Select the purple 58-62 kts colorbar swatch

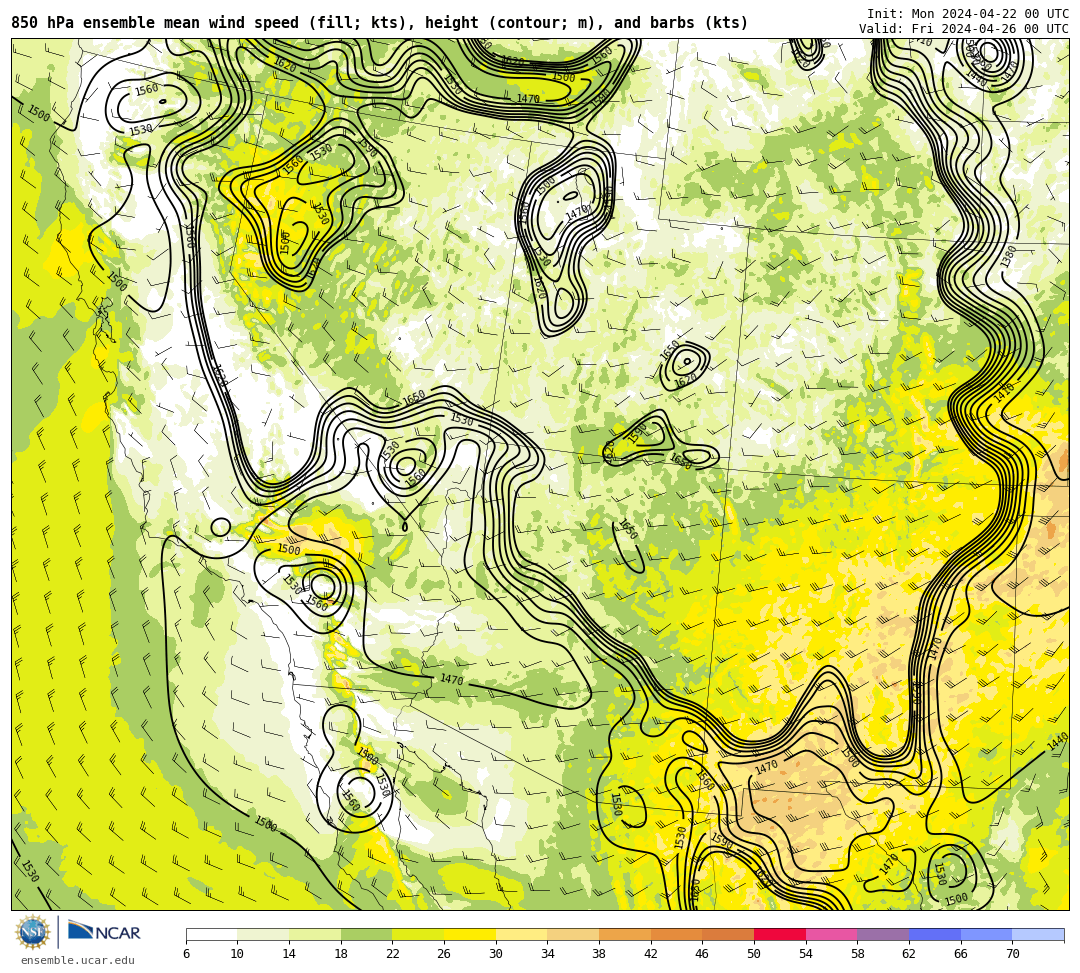tap(883, 934)
